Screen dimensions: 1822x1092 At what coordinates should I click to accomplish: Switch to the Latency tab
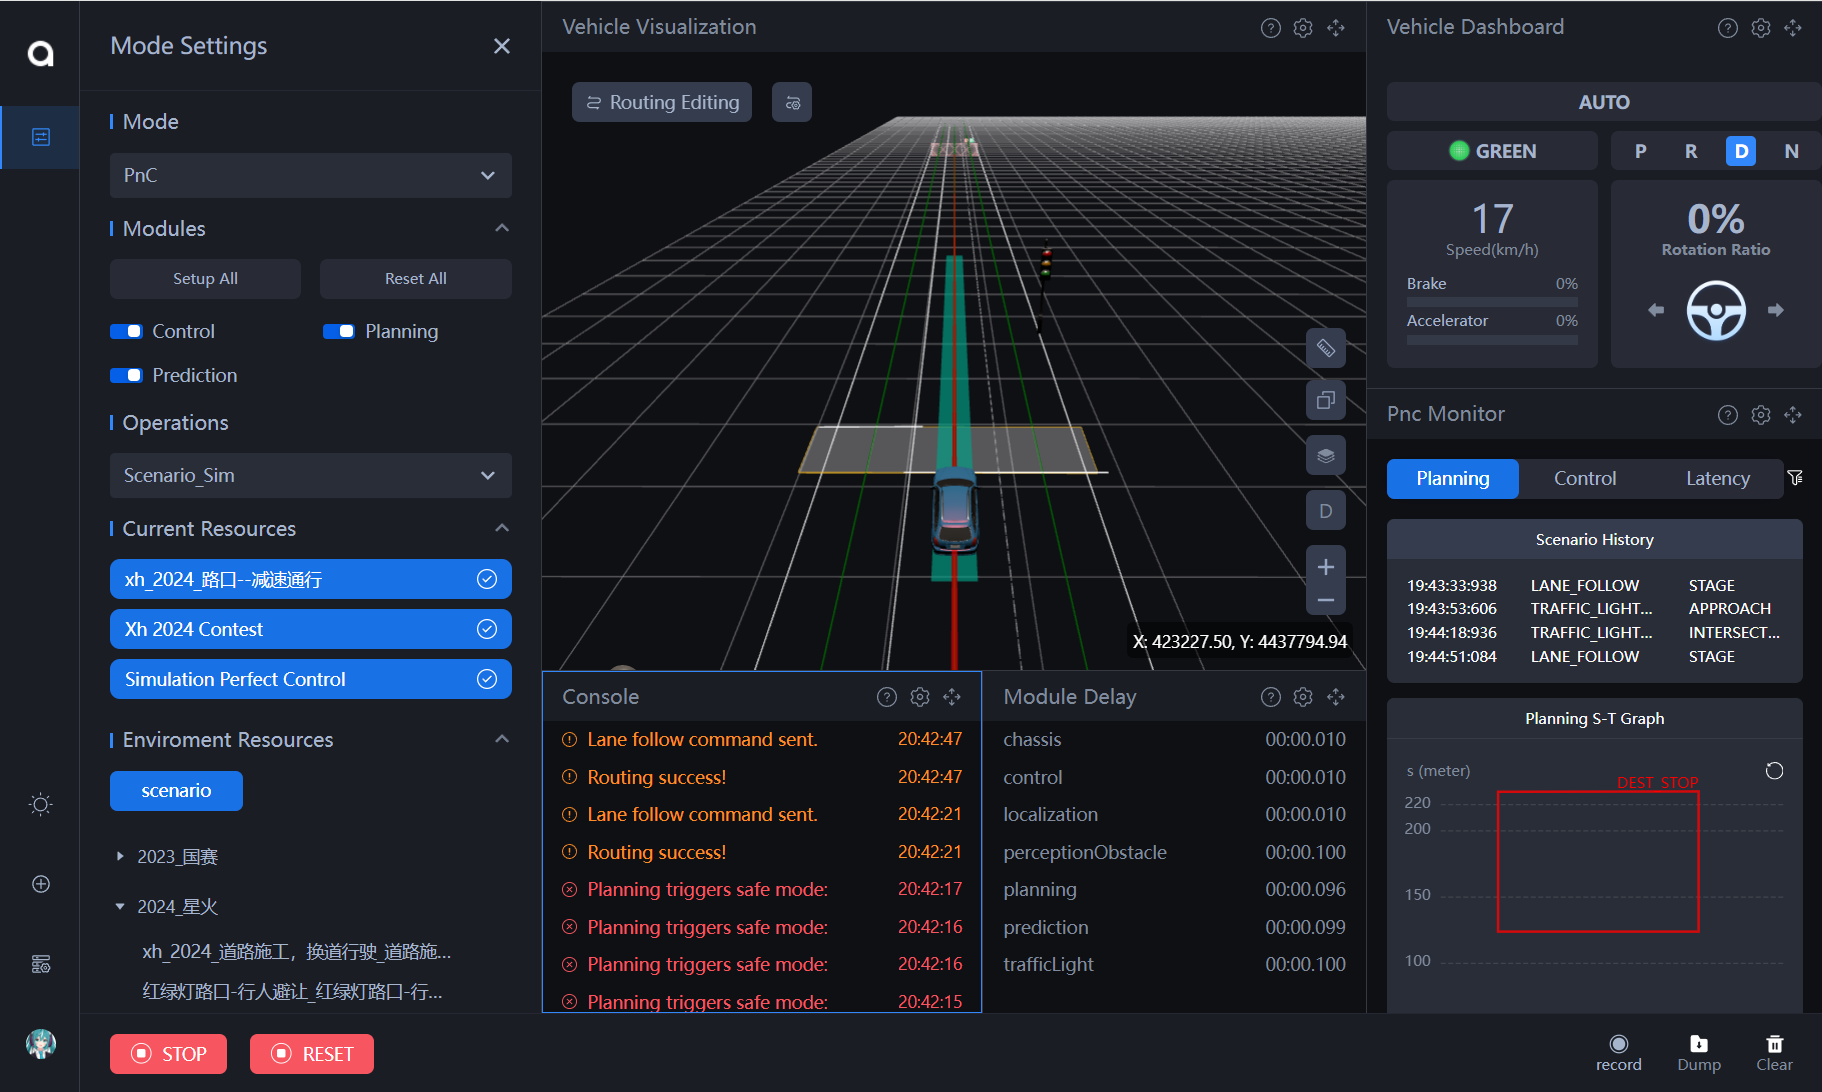click(1717, 479)
